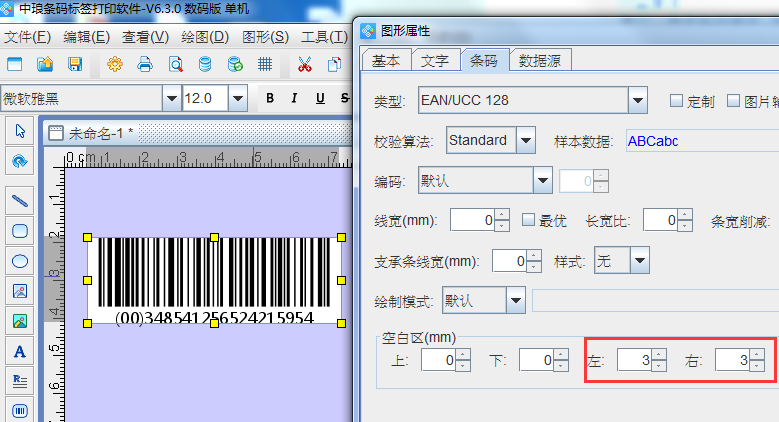Click the Save document icon
The width and height of the screenshot is (779, 422).
pyautogui.click(x=74, y=65)
